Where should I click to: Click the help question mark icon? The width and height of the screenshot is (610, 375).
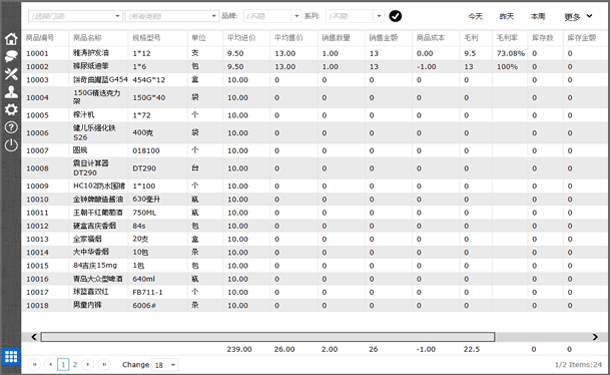(11, 127)
